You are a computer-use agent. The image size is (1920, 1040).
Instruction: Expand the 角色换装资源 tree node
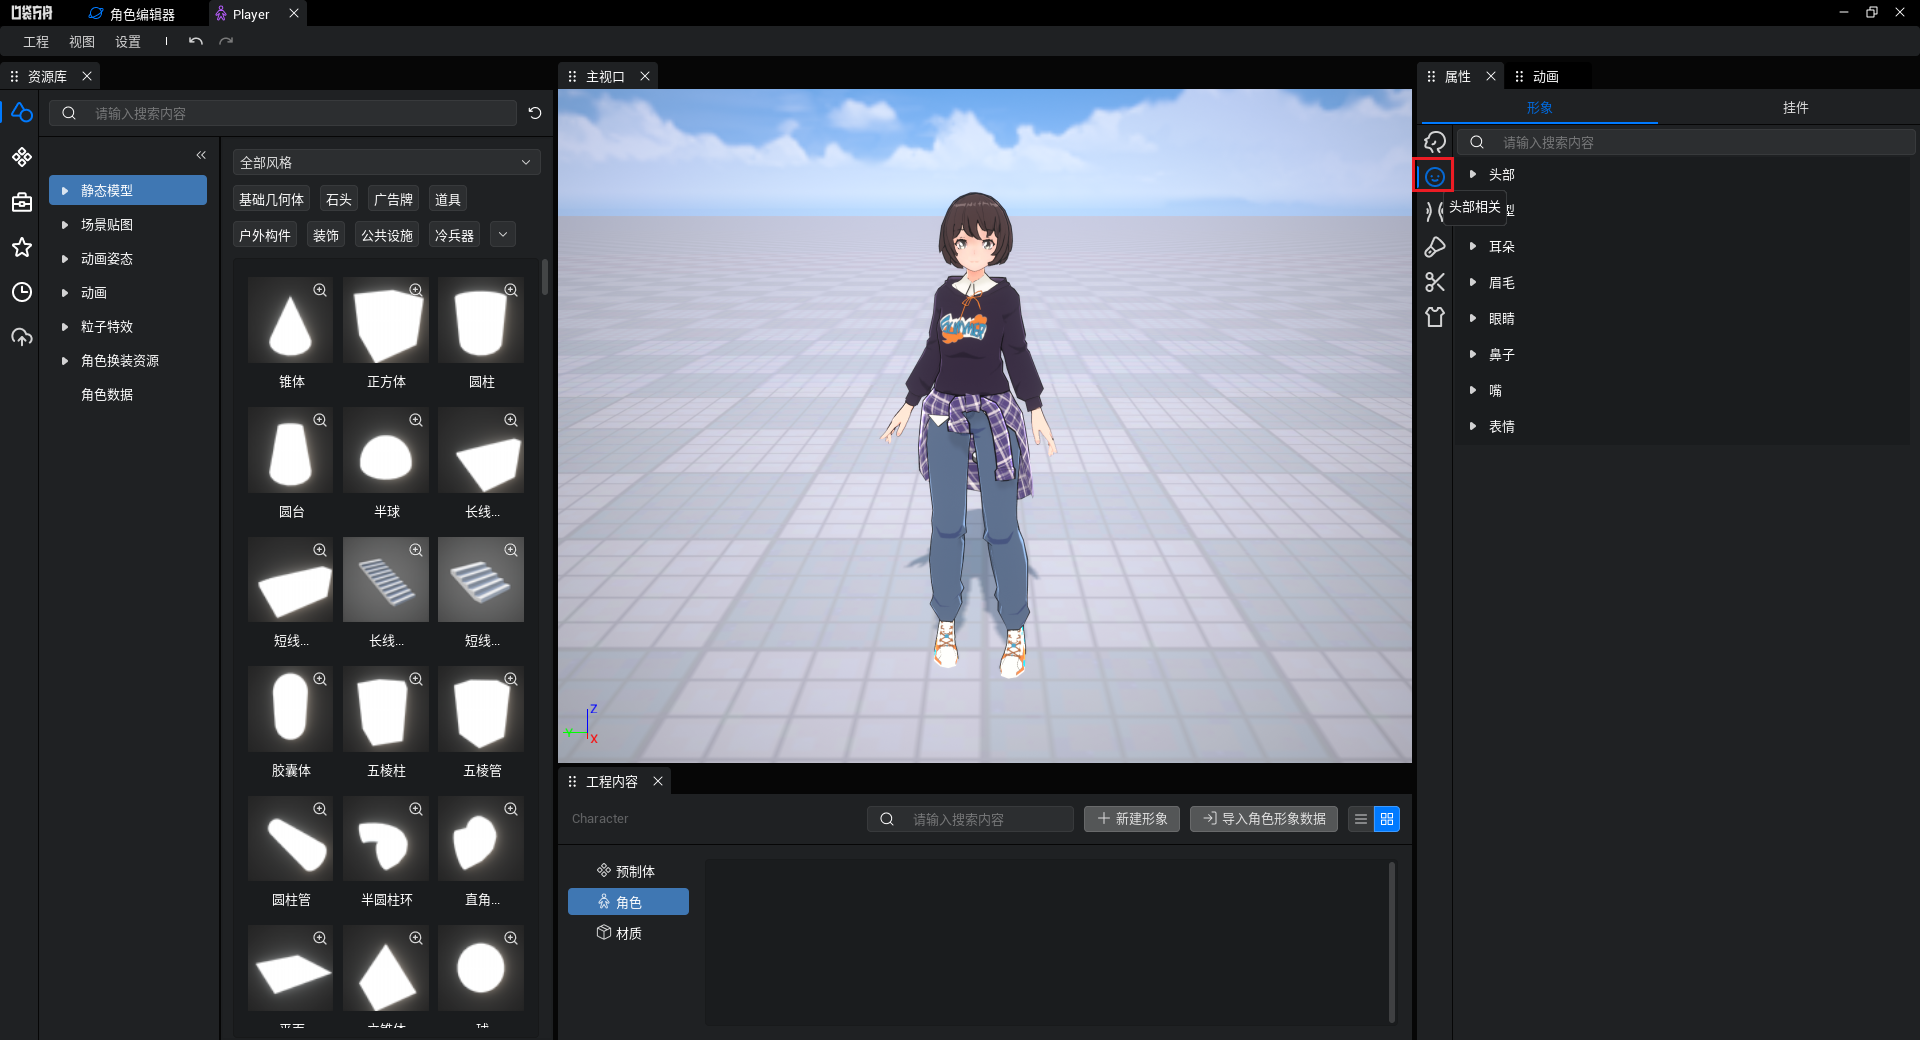(x=65, y=361)
